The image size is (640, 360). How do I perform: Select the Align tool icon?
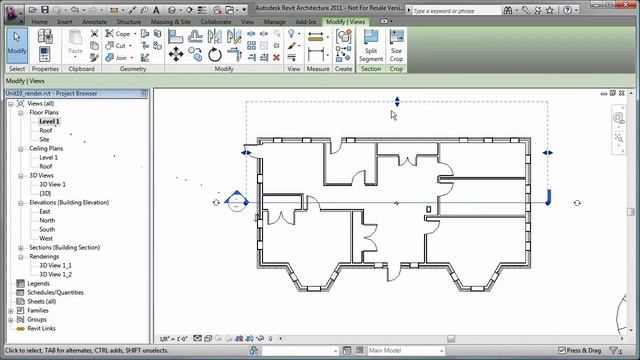click(176, 37)
